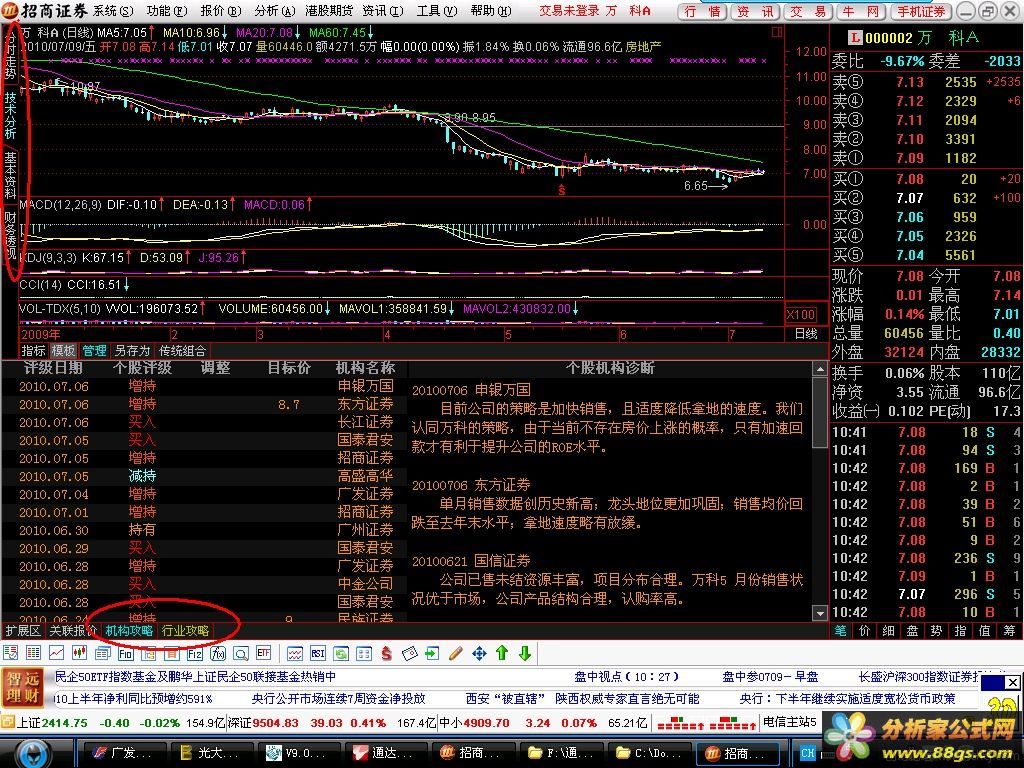This screenshot has height=768, width=1024.
Task: Open the 帮助(H) menu
Action: 490,10
